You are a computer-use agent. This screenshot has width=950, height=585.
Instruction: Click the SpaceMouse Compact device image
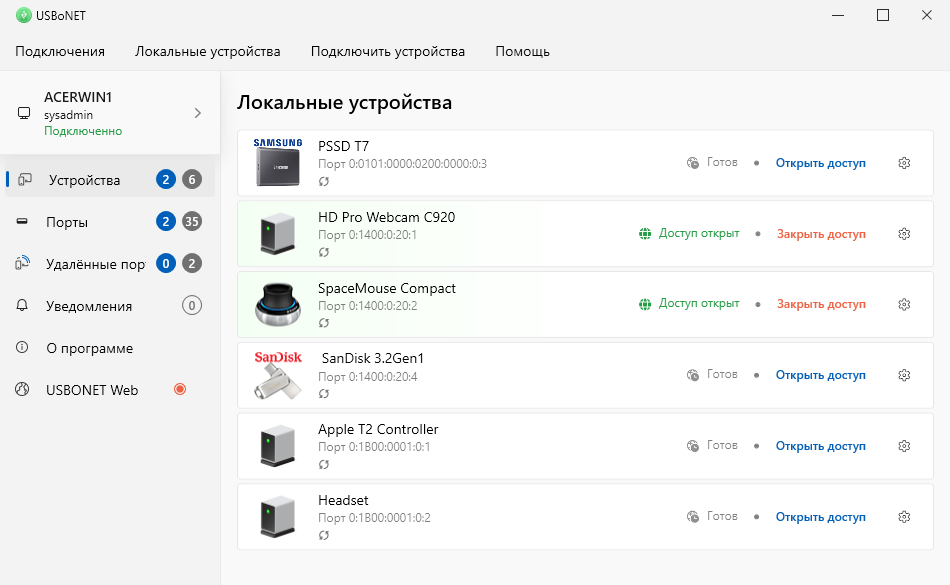click(277, 304)
